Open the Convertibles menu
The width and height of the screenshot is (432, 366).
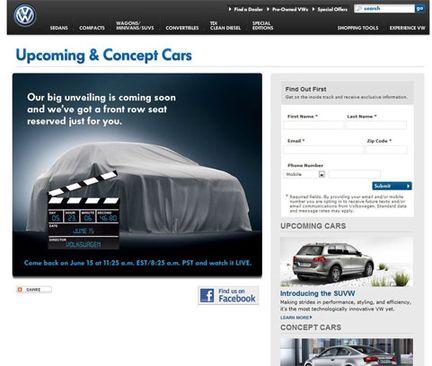click(182, 28)
